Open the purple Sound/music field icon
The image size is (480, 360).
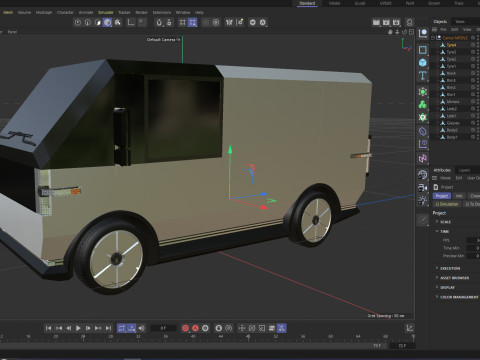pyautogui.click(x=423, y=159)
